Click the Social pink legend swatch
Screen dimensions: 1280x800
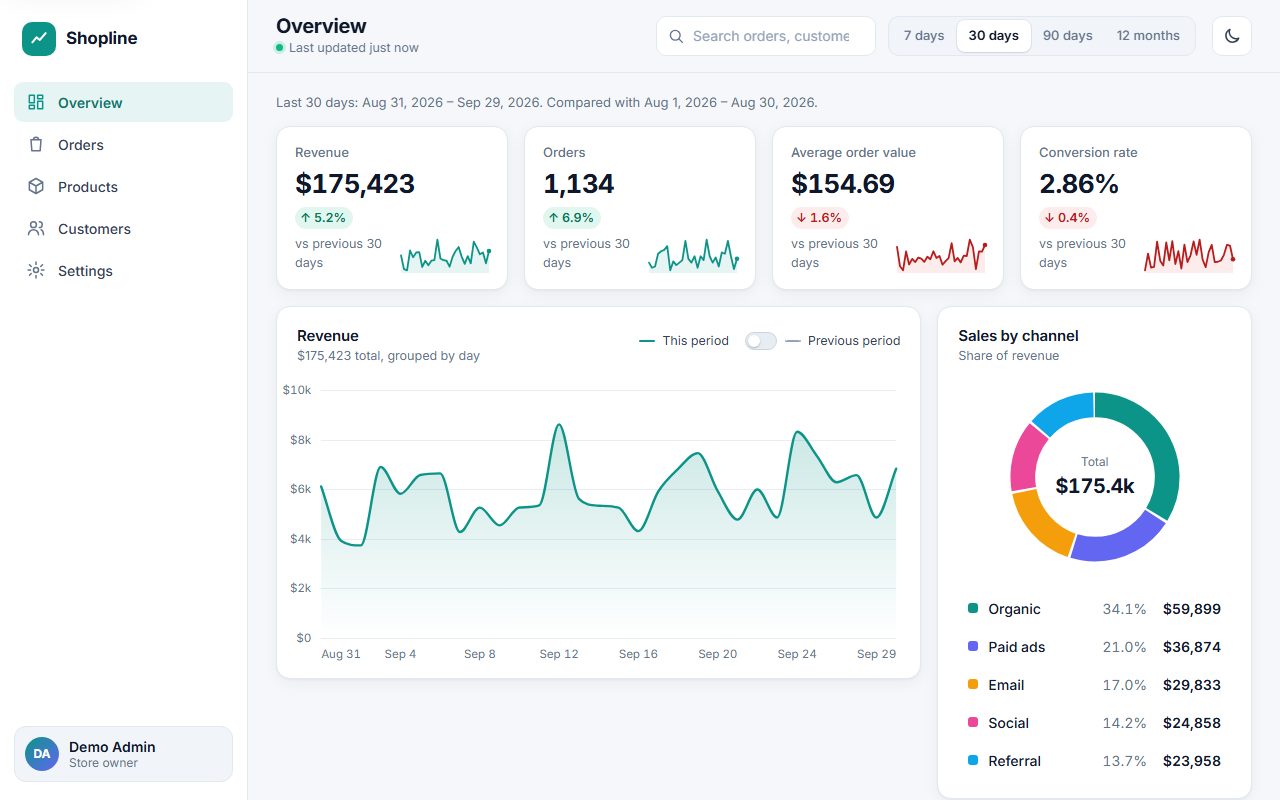coord(973,722)
